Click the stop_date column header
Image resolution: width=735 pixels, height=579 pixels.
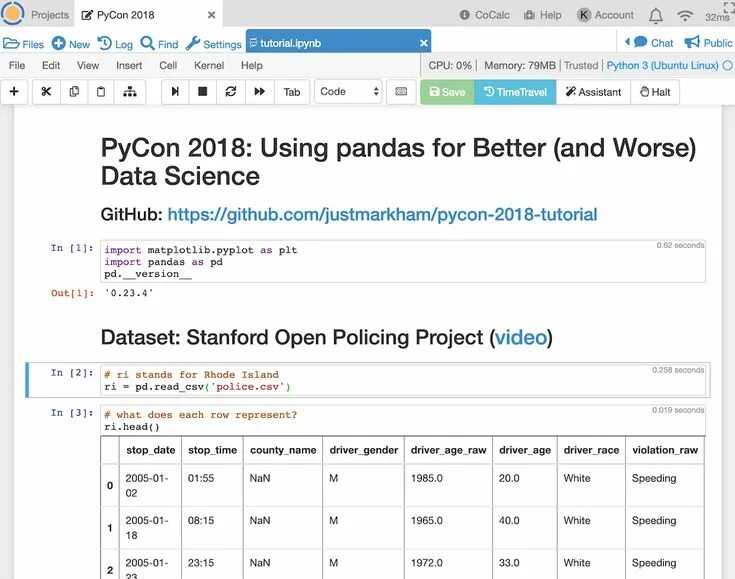coord(150,450)
